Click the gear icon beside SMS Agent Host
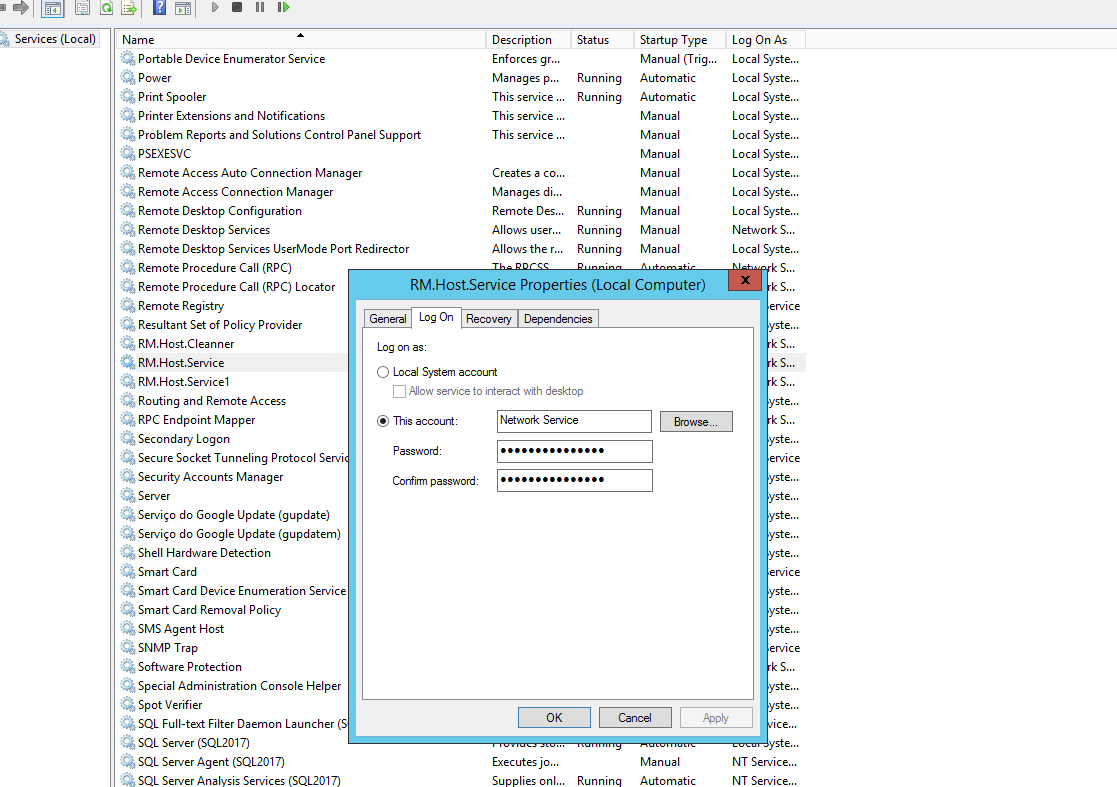 pyautogui.click(x=128, y=628)
